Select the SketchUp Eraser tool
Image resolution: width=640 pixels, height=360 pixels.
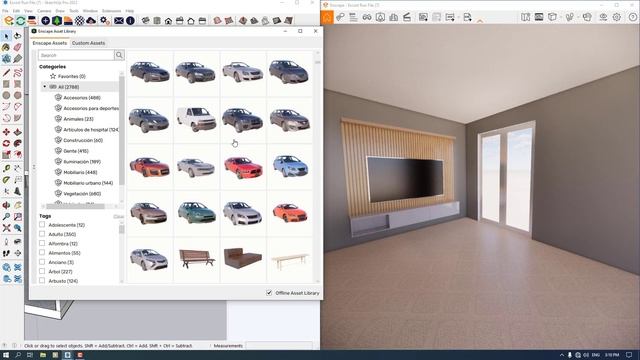[18, 47]
